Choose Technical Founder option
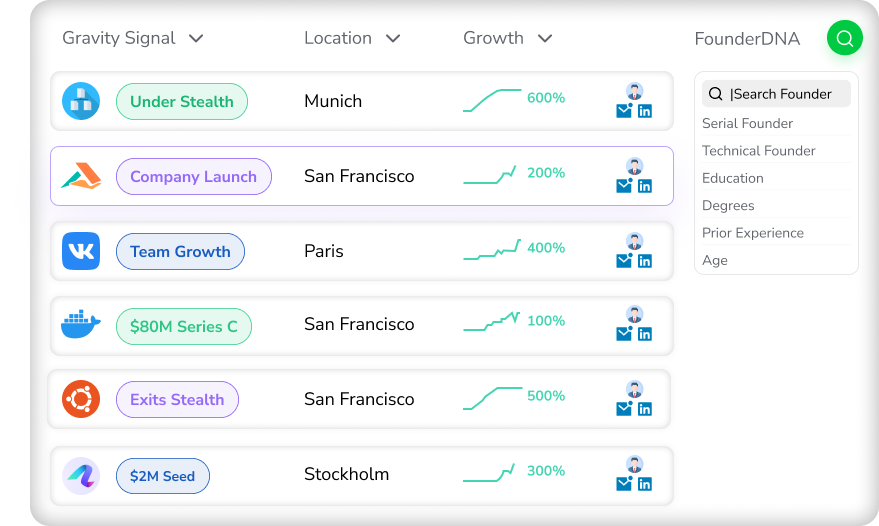 [758, 150]
